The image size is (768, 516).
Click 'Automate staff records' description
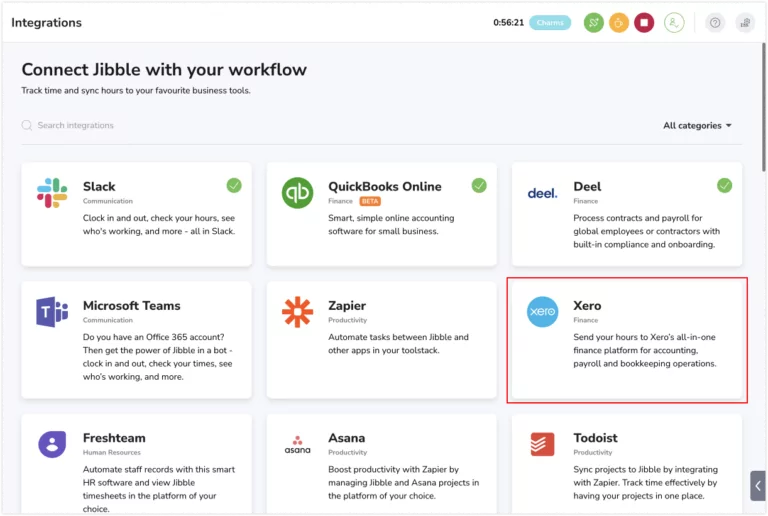point(159,489)
